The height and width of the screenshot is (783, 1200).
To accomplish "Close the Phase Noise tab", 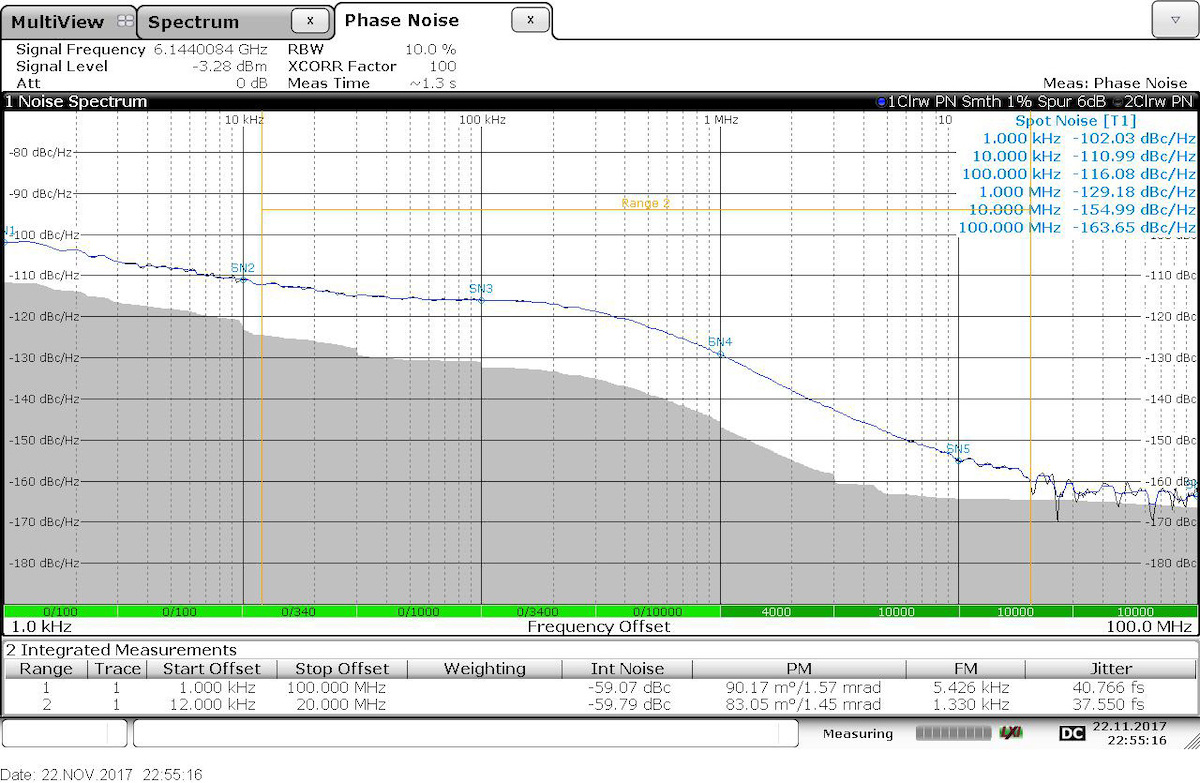I will pos(530,20).
